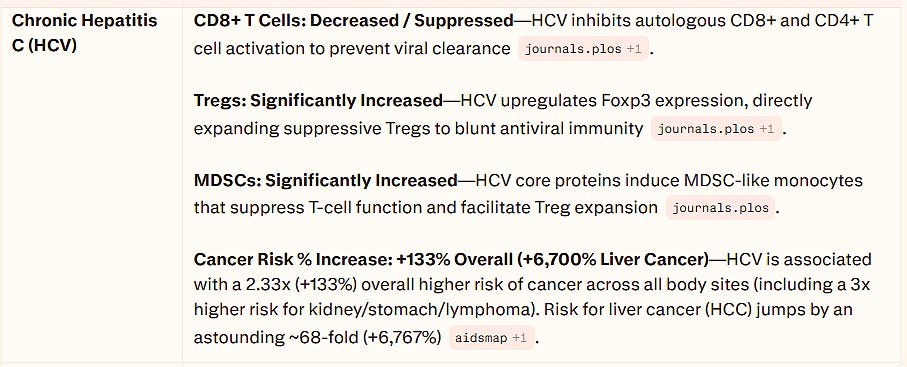Click the +1 badge in the CD8+ paragraph citation

633,50
